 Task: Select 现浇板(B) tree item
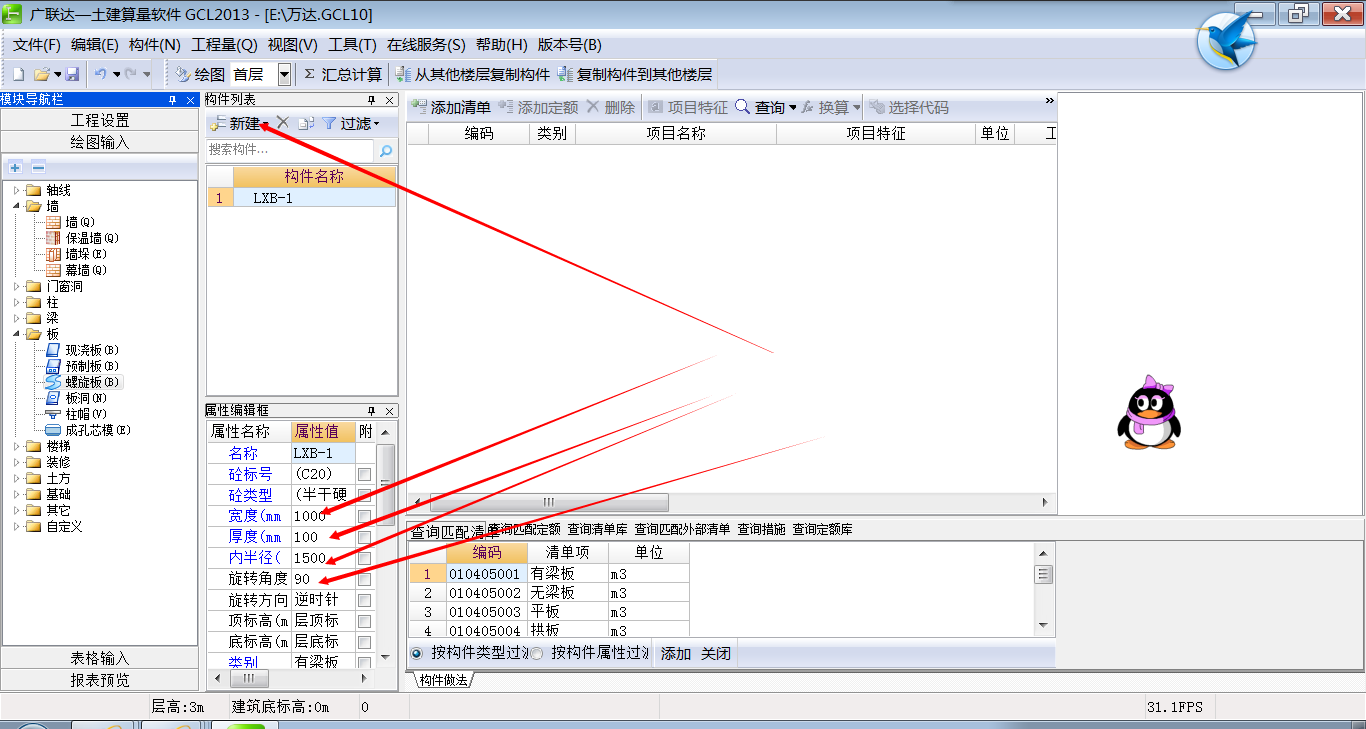click(82, 350)
